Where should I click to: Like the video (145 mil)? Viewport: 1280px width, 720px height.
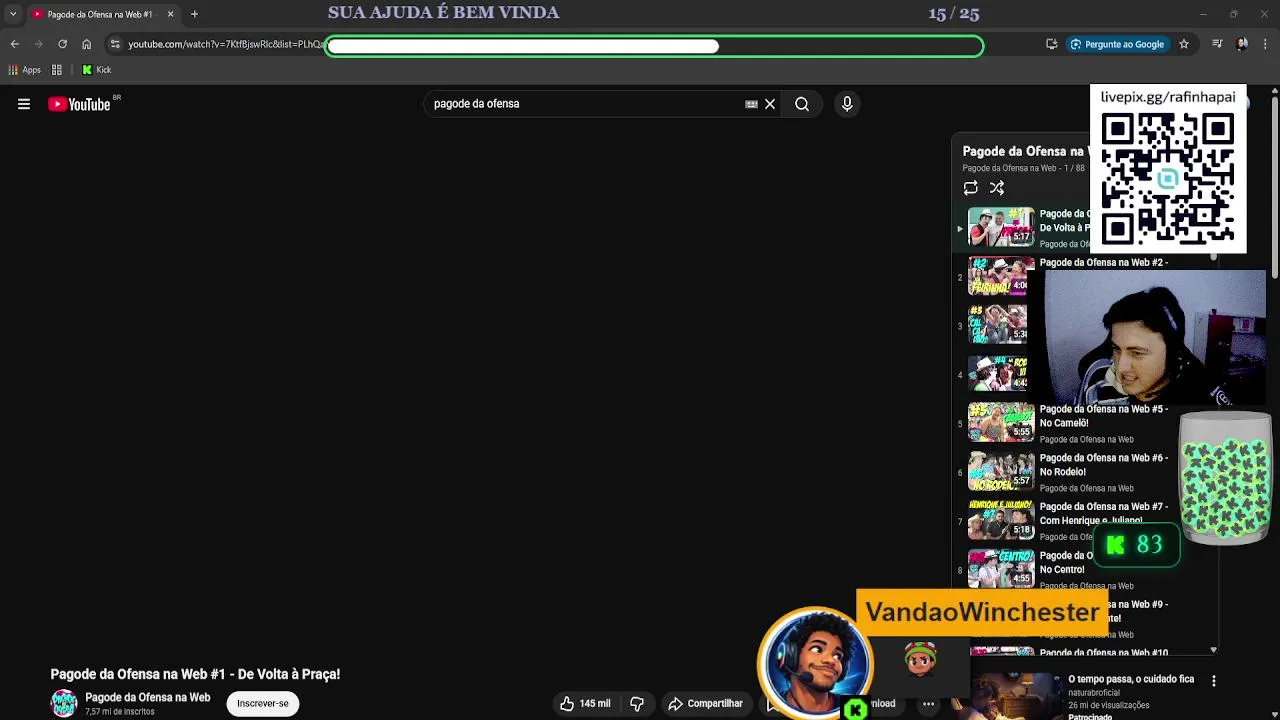tap(586, 703)
